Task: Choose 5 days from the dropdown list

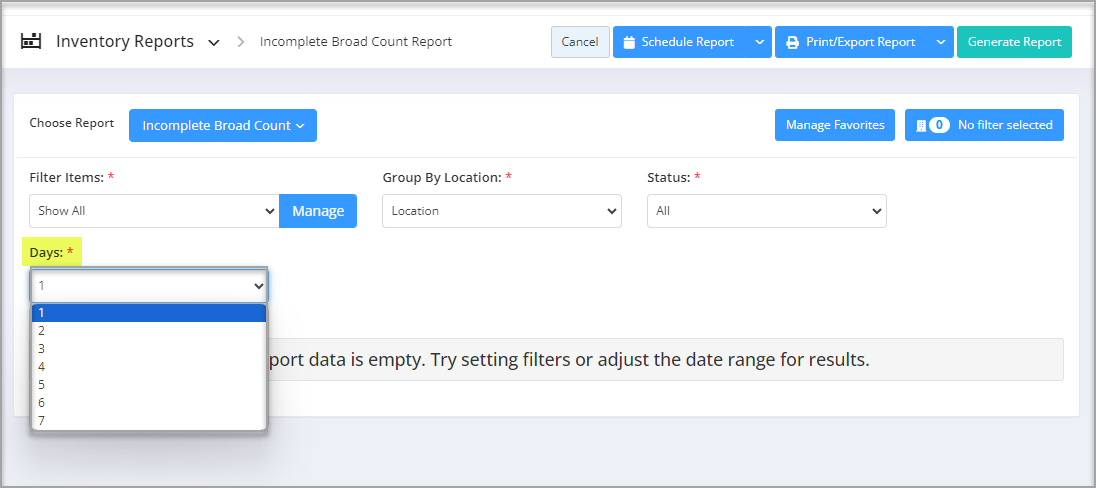Action: coord(149,385)
